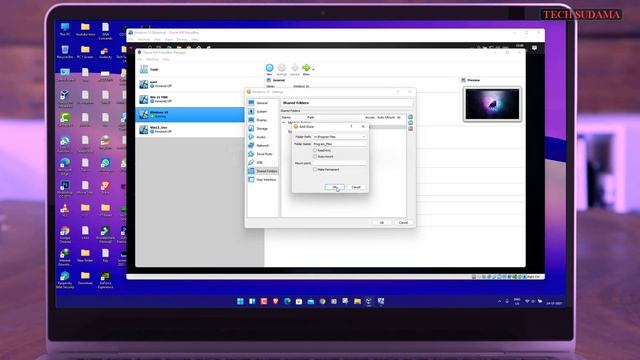
Task: Click the edit shared folder icon
Action: click(x=410, y=123)
